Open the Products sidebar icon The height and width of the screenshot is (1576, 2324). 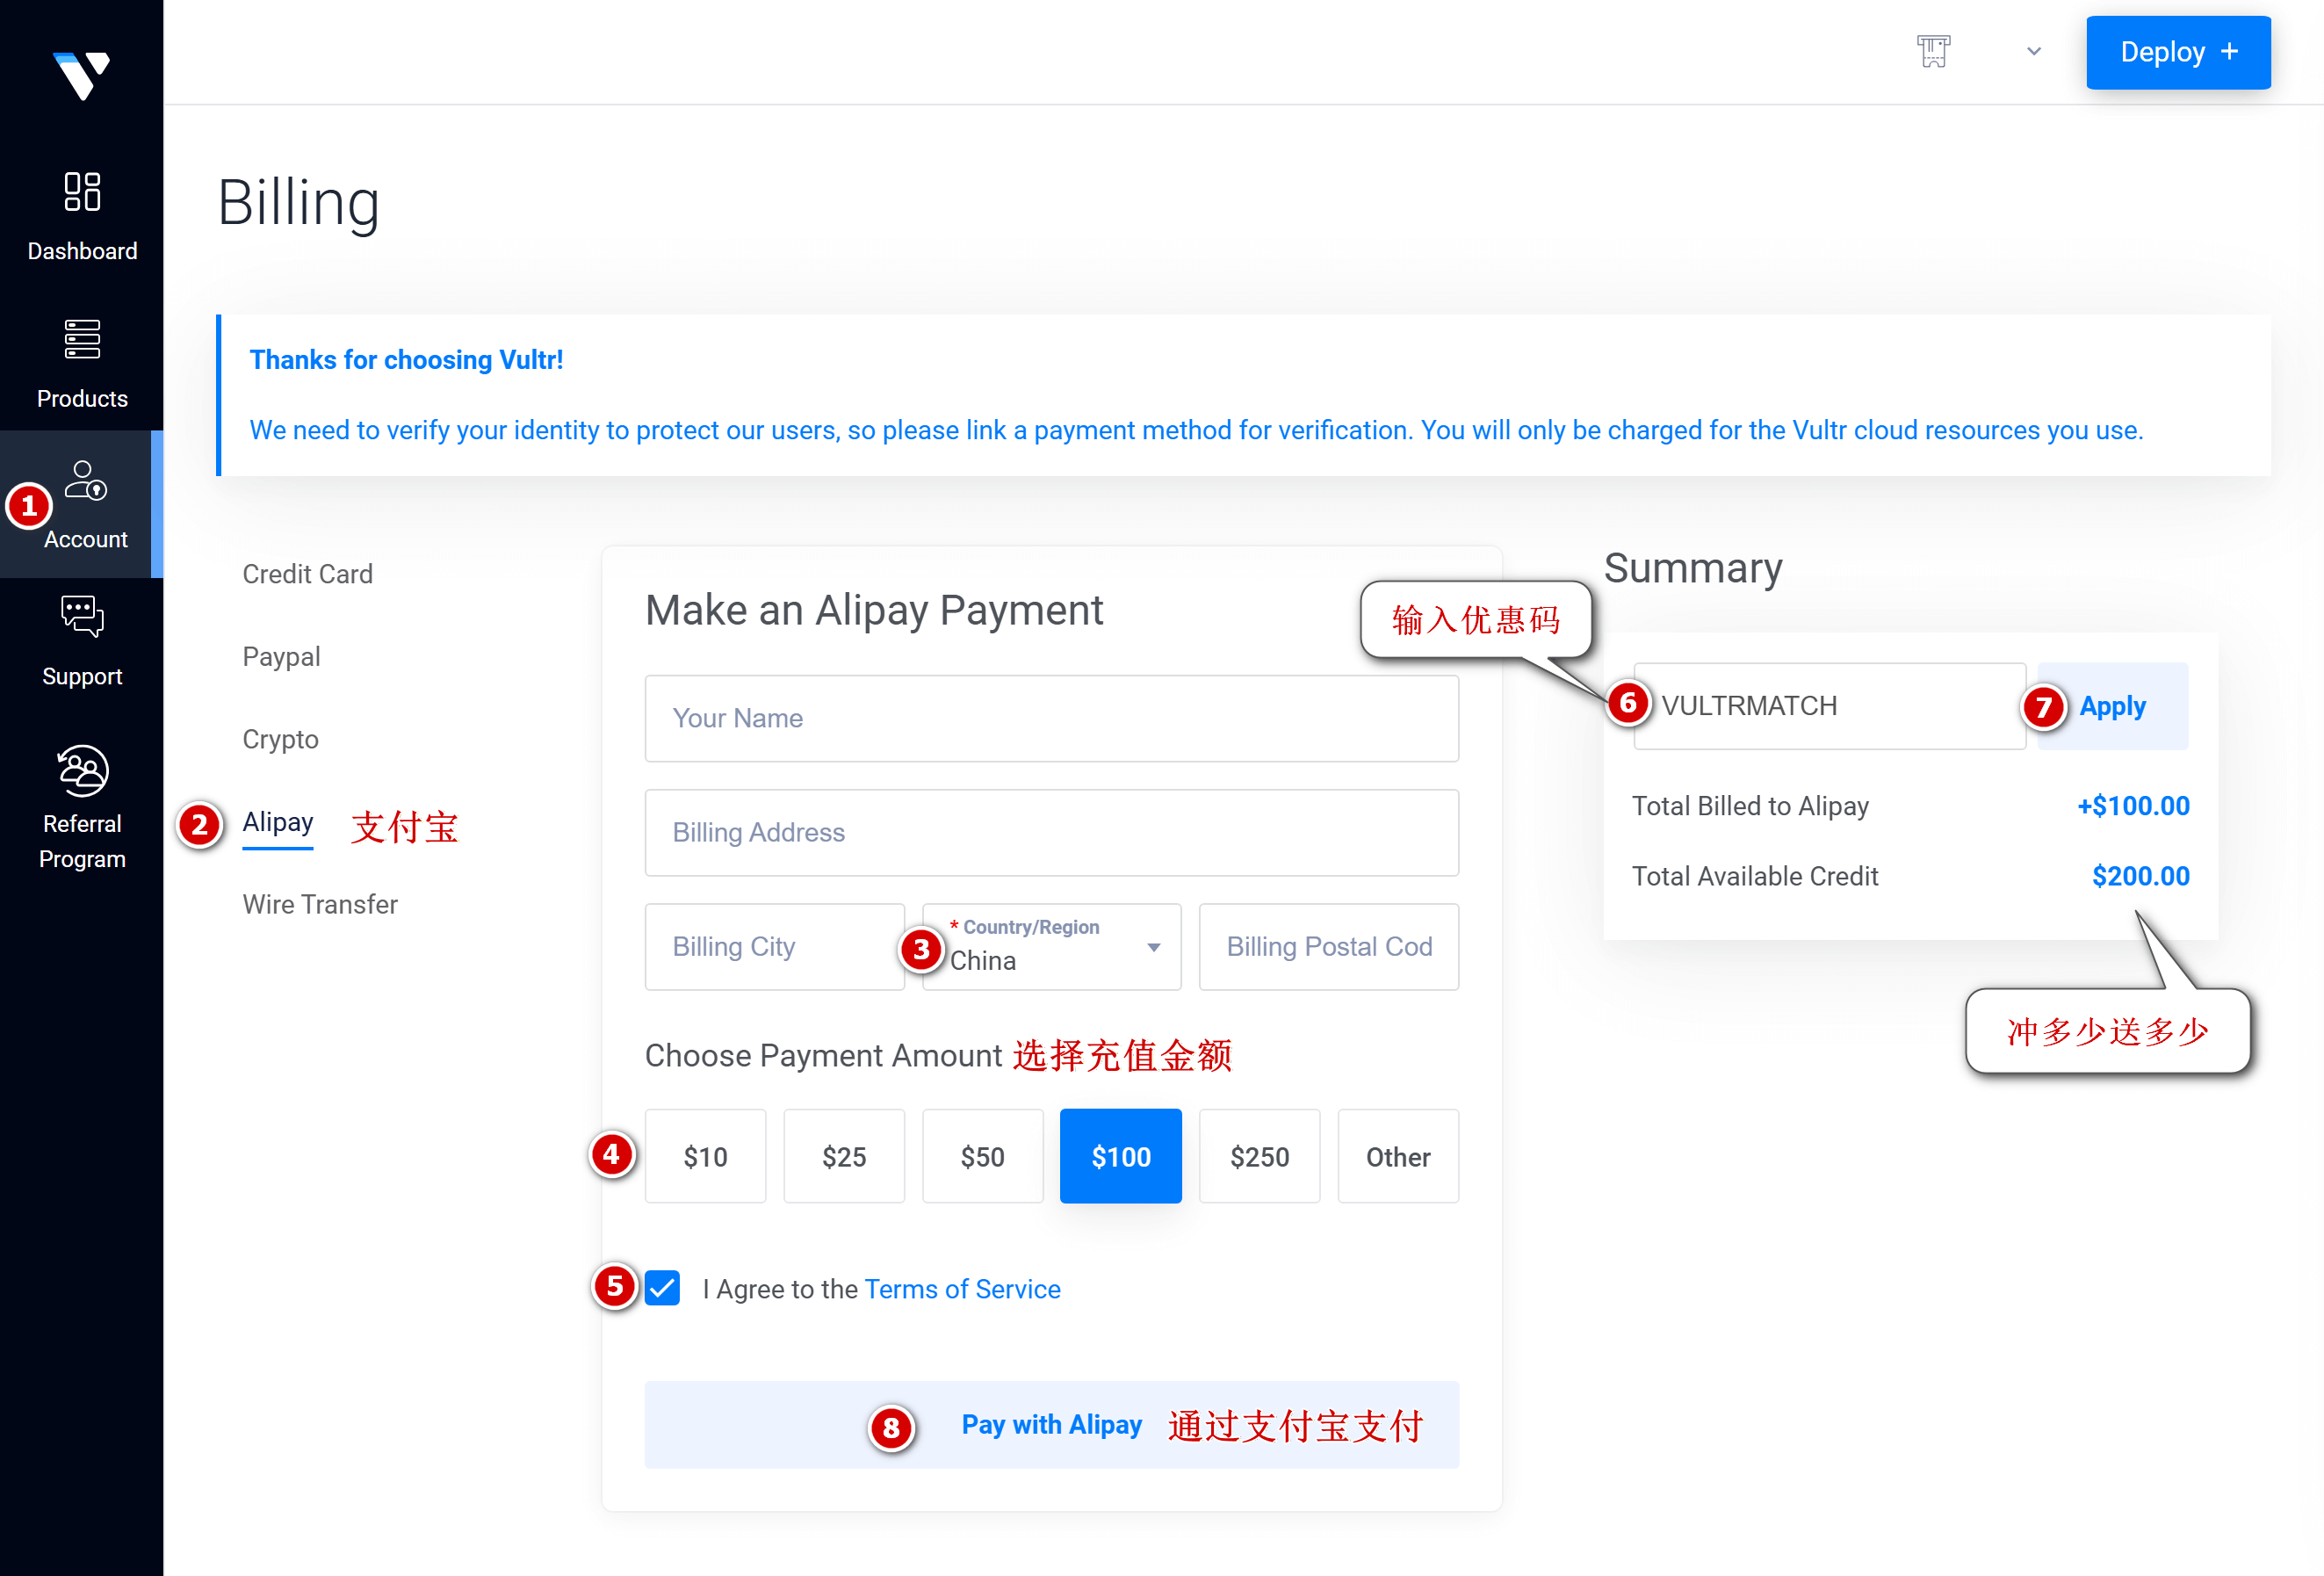[82, 340]
